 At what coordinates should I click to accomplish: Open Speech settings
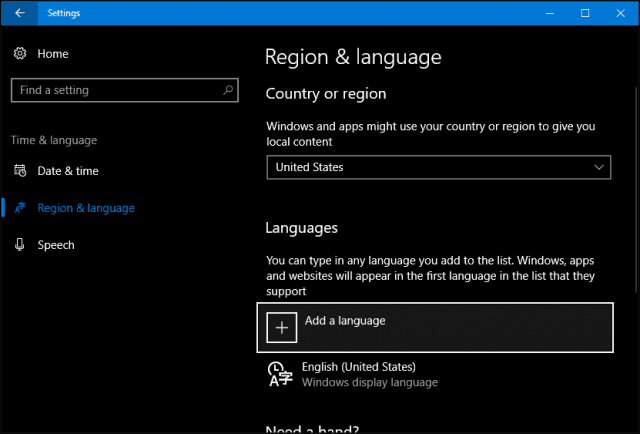tap(56, 245)
